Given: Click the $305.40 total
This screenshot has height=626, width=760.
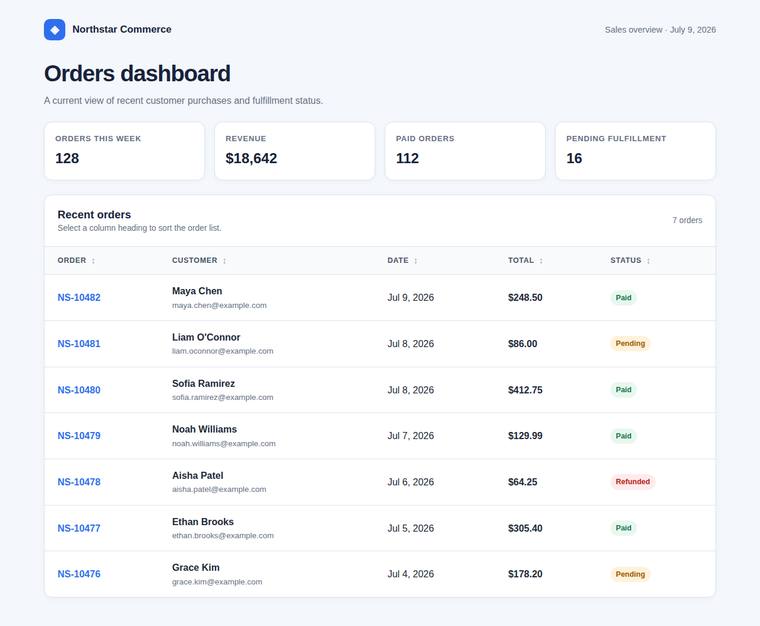Looking at the screenshot, I should tap(525, 528).
